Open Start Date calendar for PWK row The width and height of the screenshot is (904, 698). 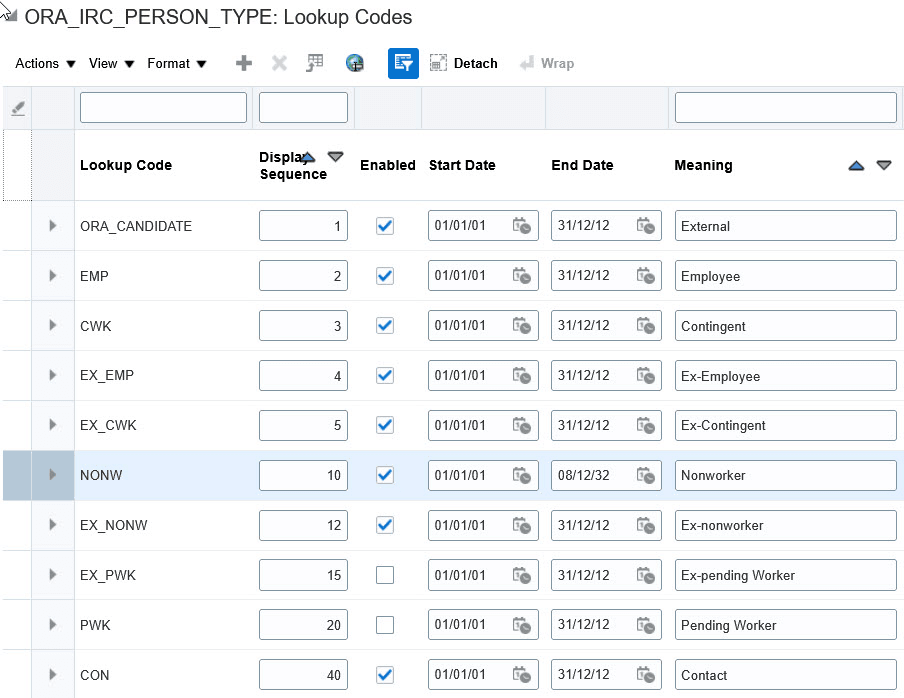coord(522,625)
